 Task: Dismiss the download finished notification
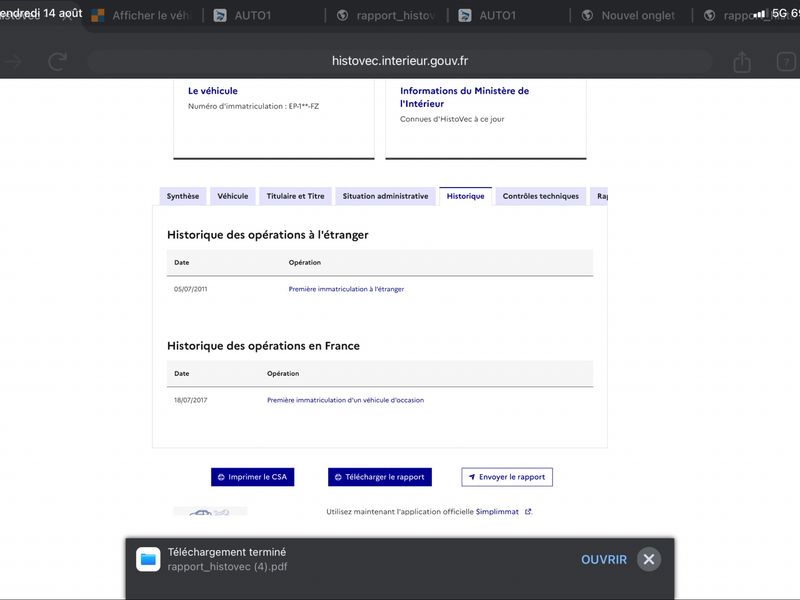coord(649,560)
